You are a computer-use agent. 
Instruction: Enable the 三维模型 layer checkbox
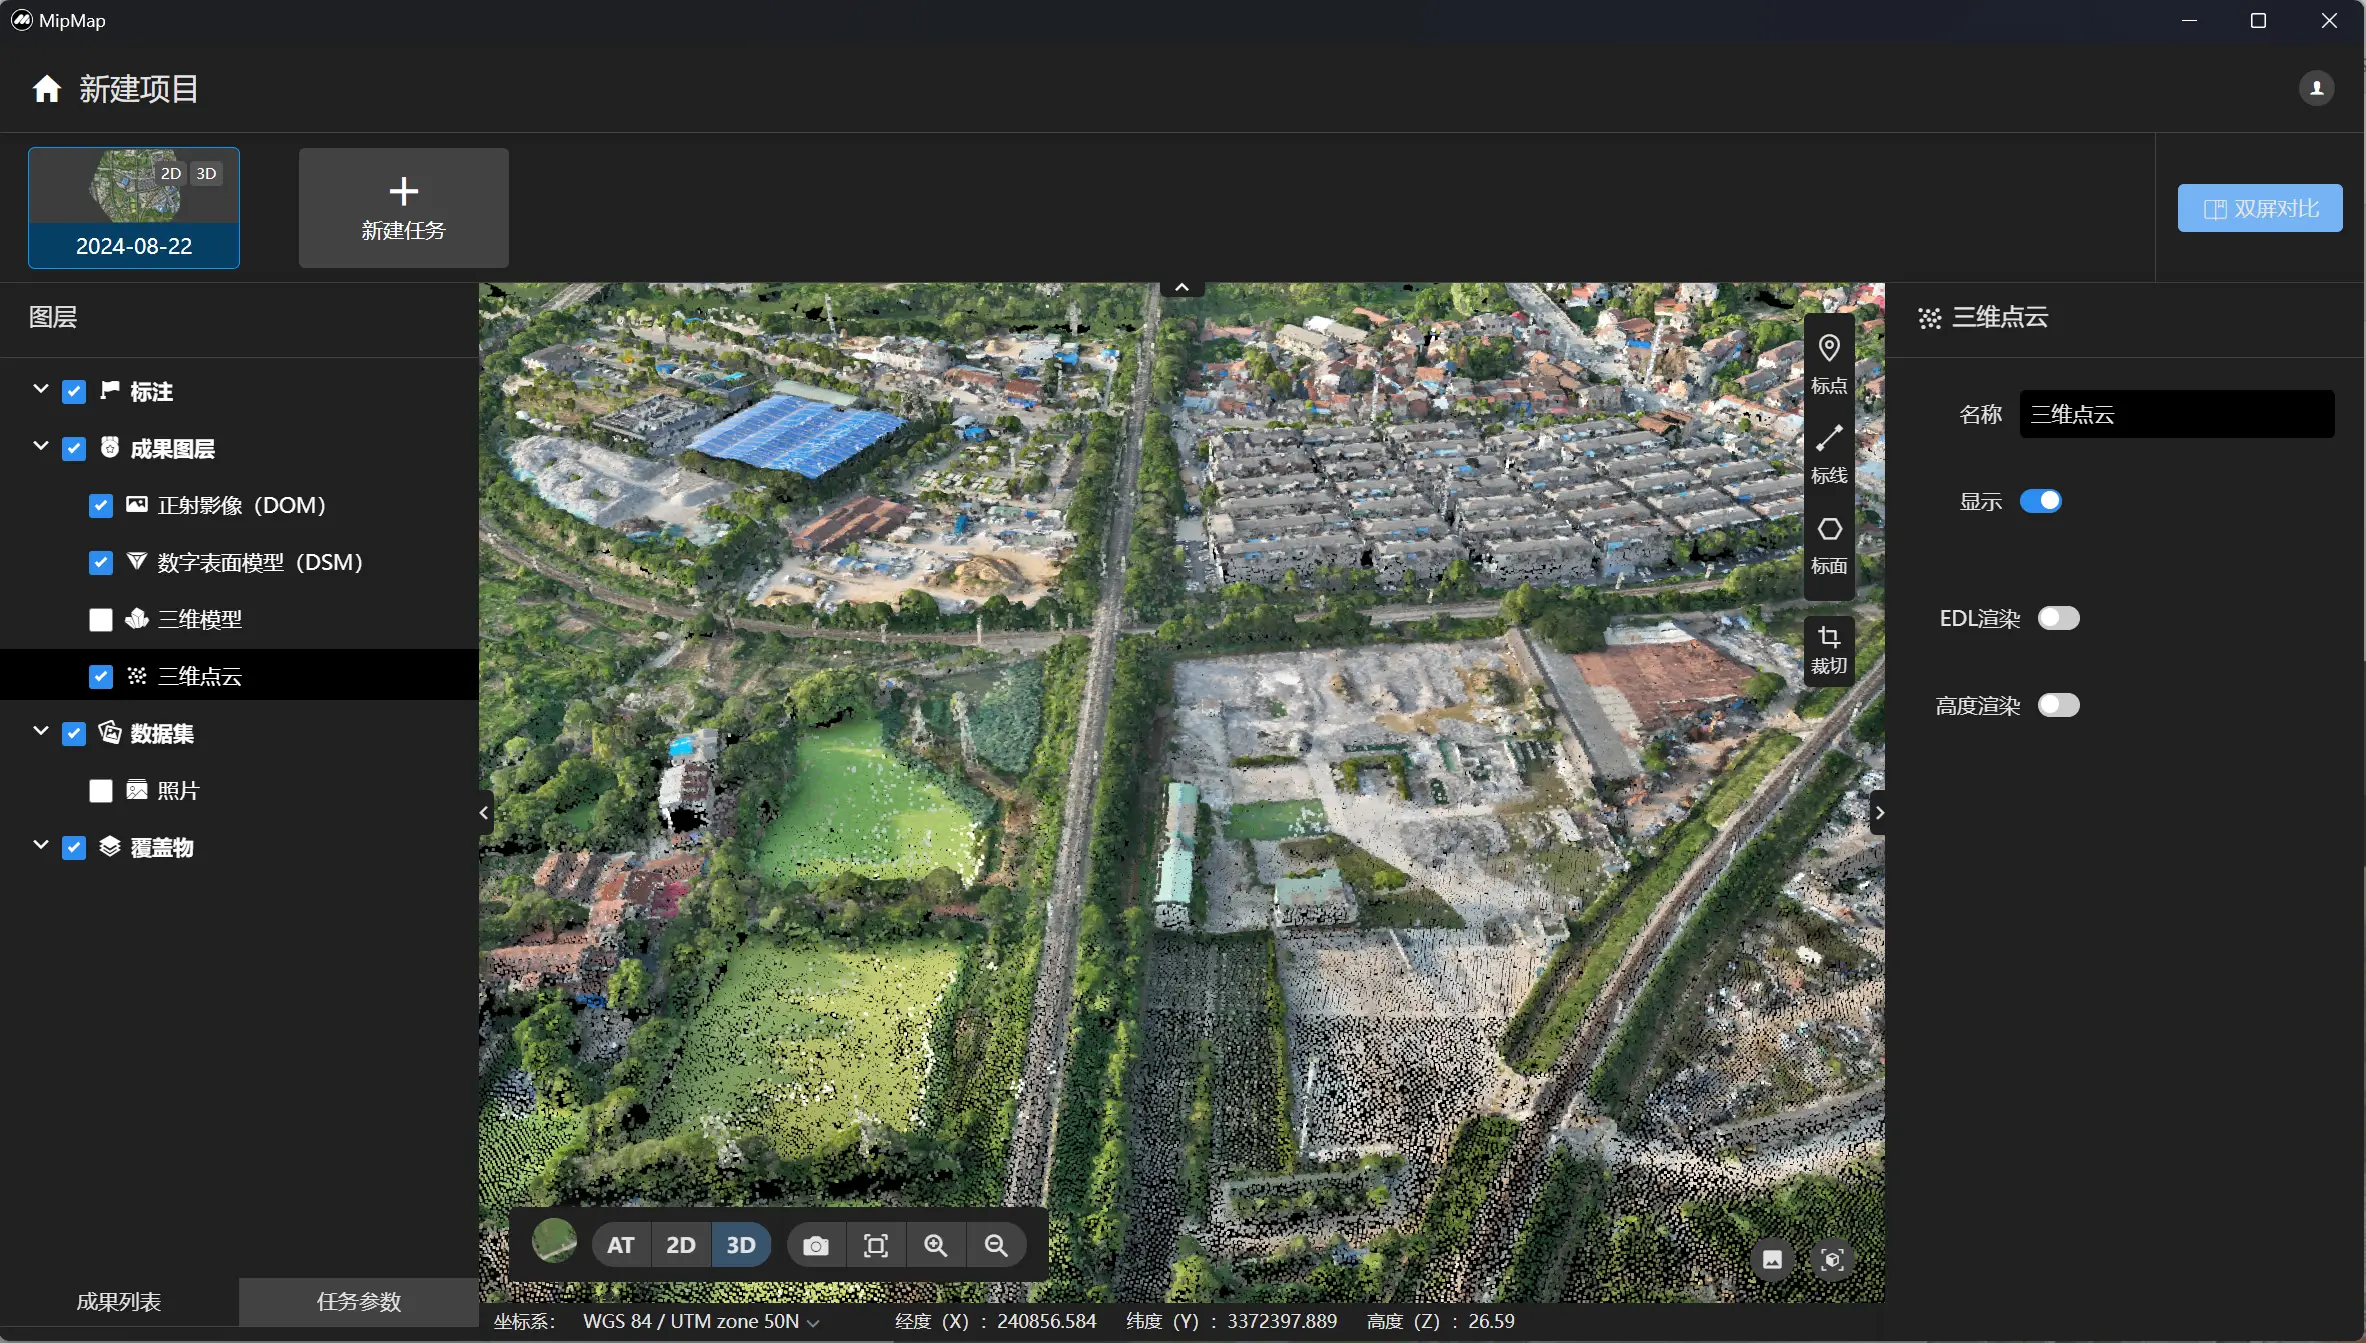click(100, 620)
